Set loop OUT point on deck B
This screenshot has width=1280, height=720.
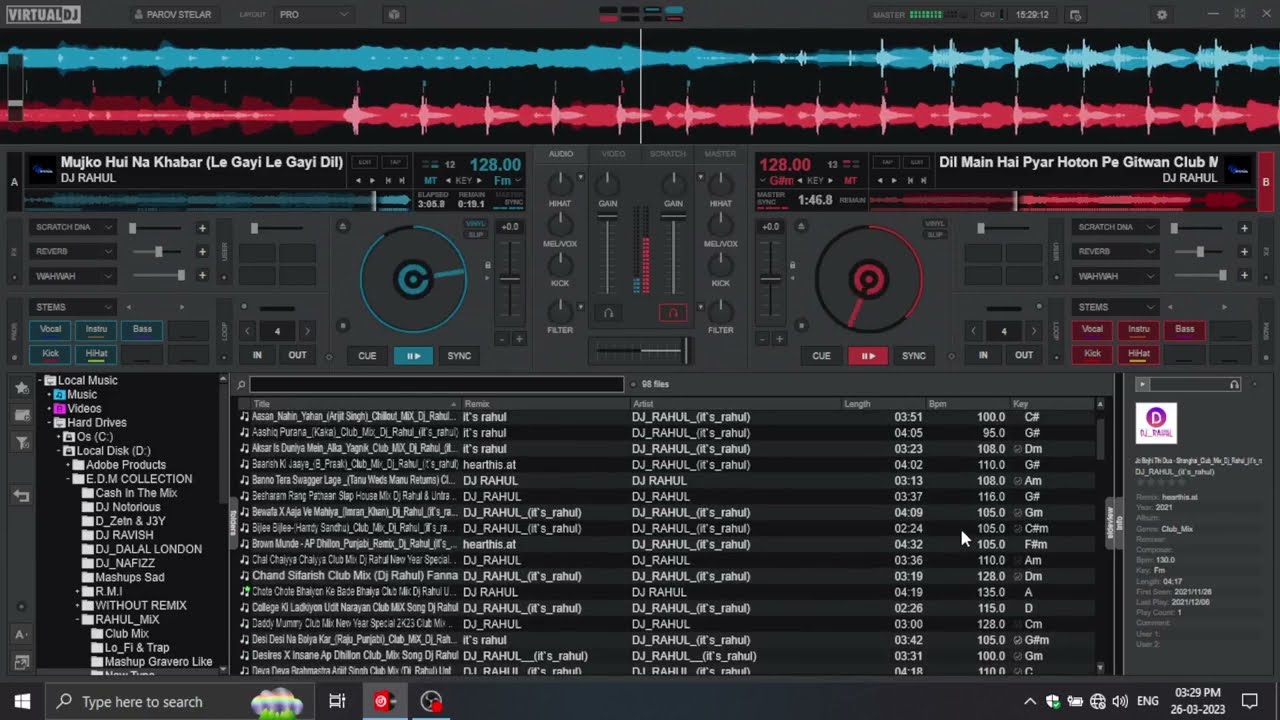point(1024,355)
